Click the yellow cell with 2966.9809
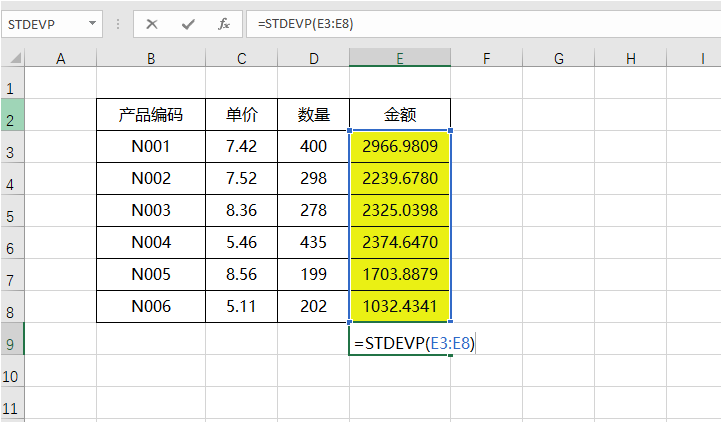This screenshot has width=724, height=422. [x=399, y=147]
